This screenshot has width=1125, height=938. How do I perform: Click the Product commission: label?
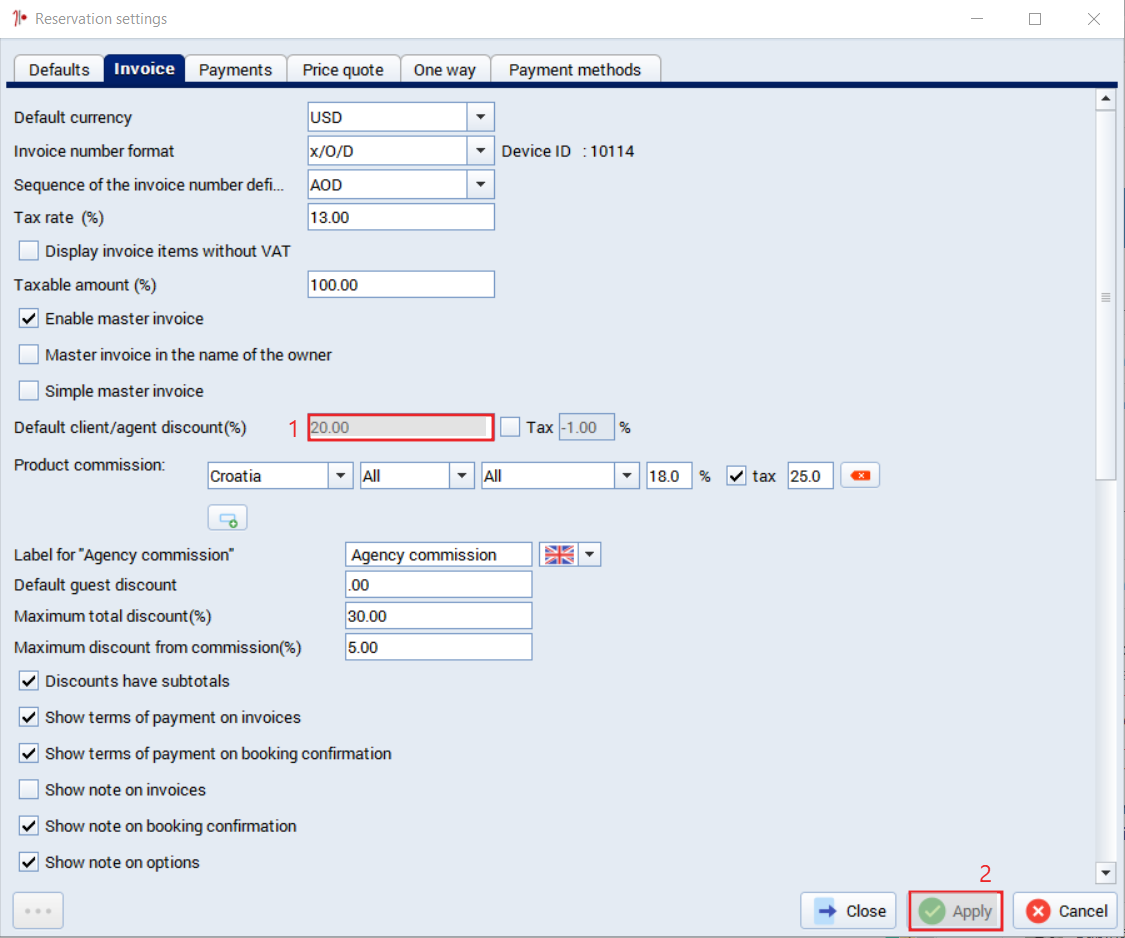point(89,464)
